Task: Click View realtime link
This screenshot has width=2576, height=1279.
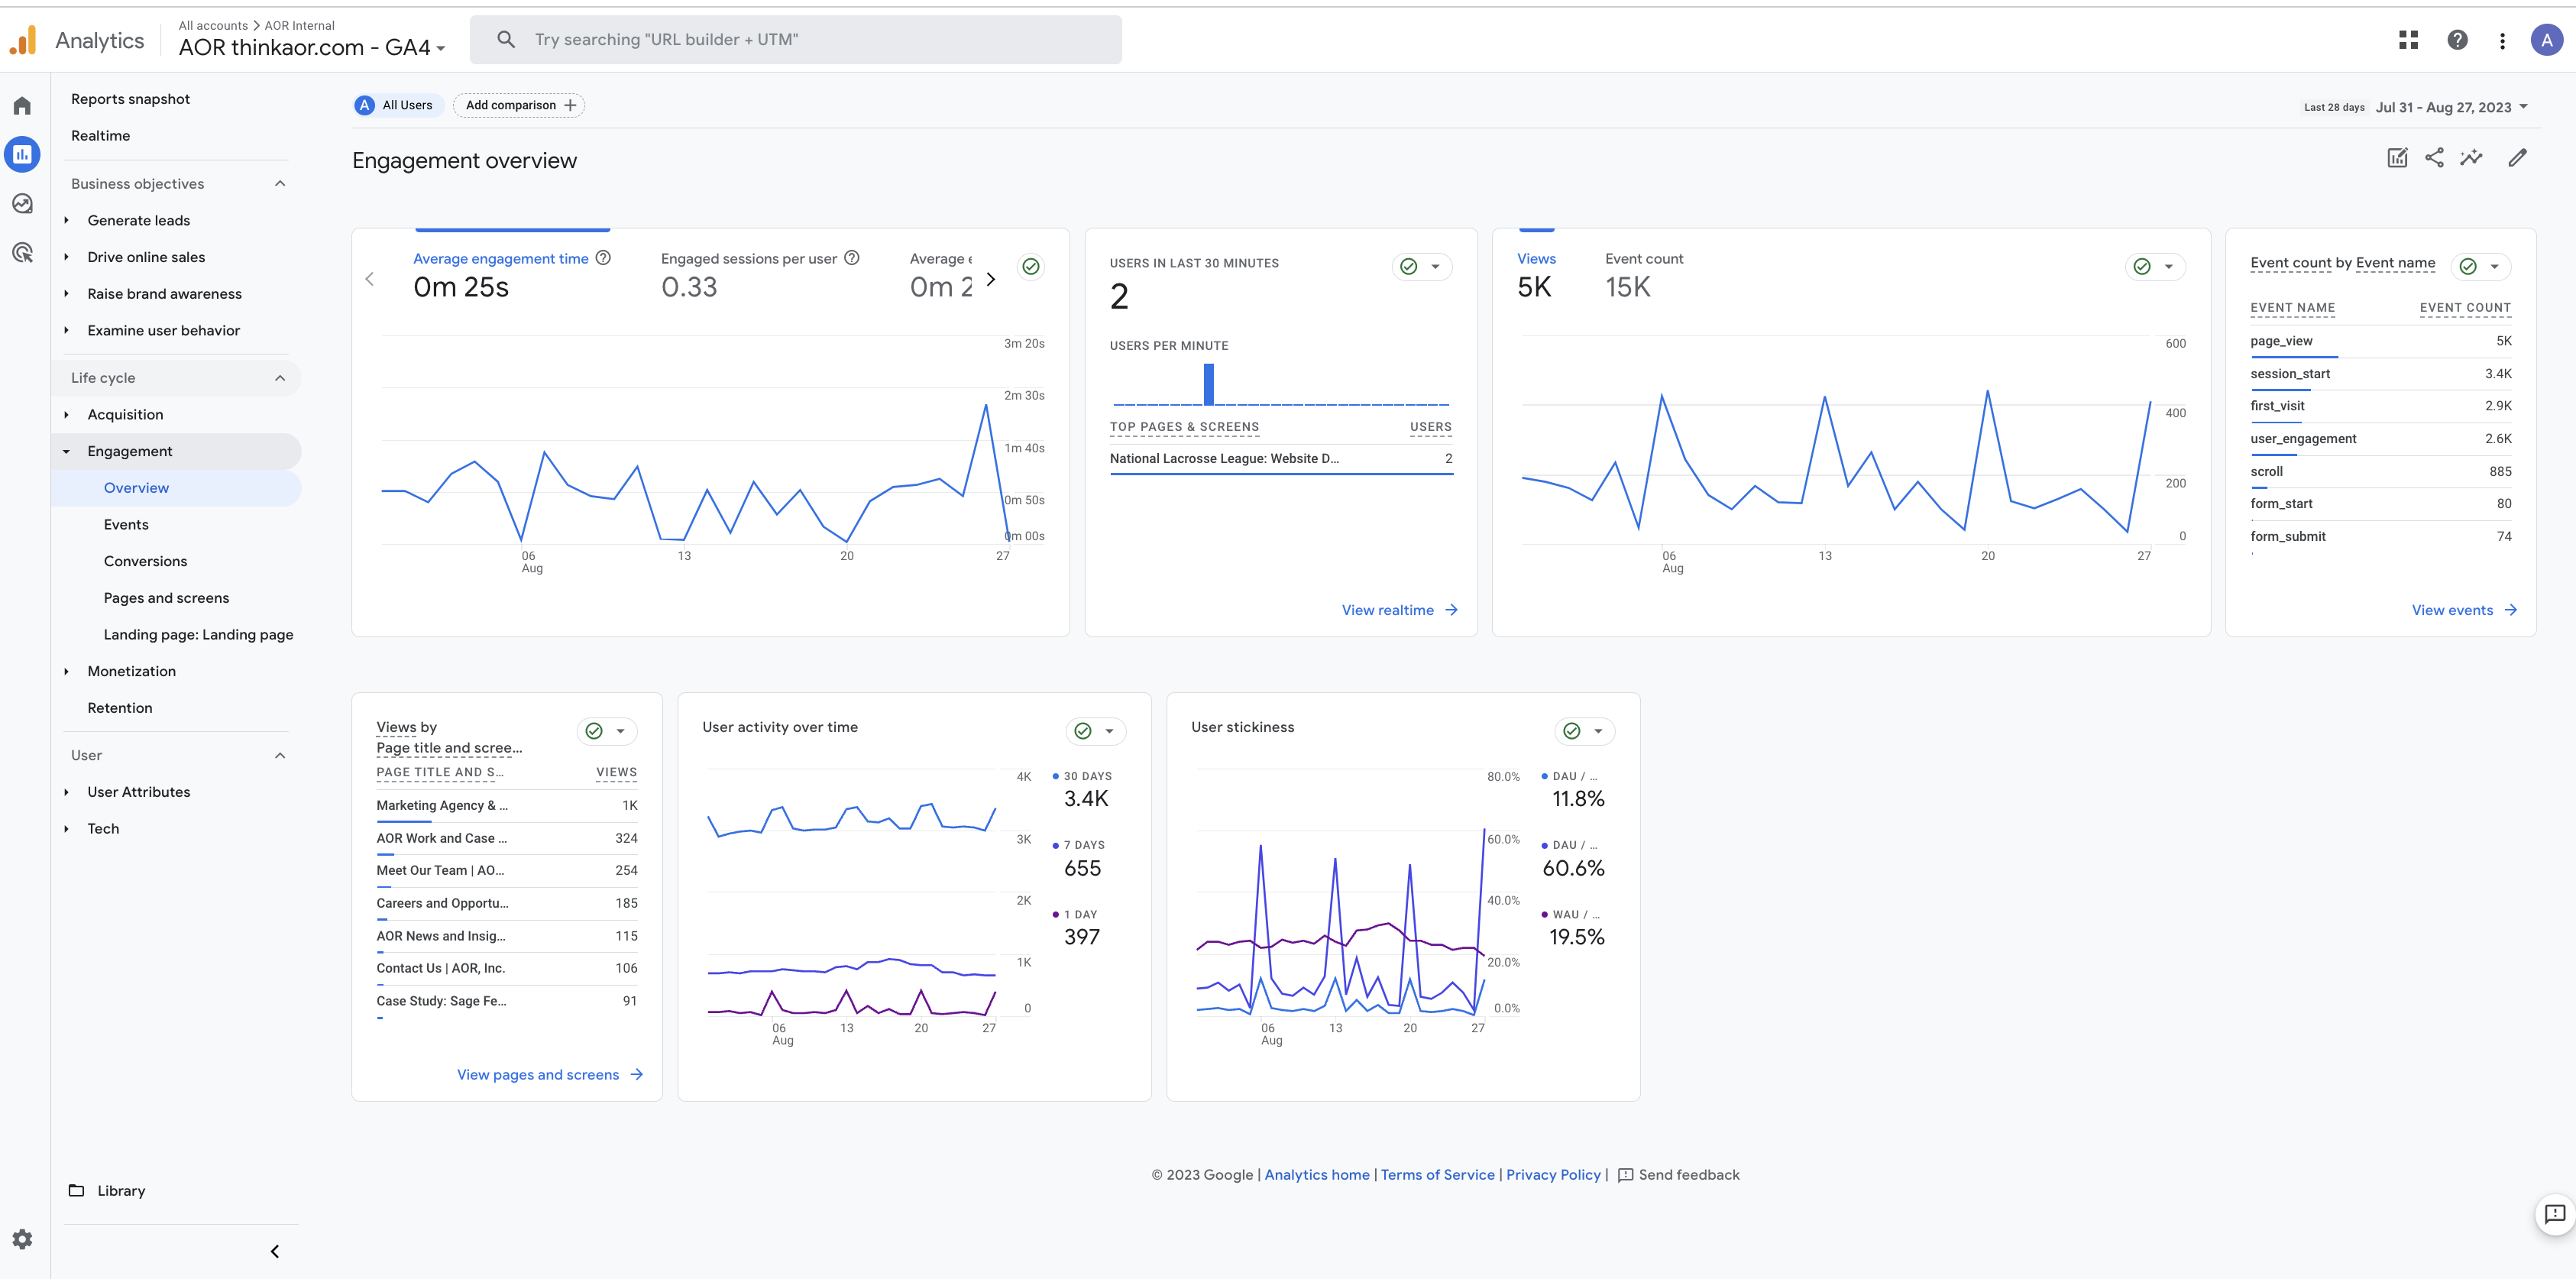Action: [x=1400, y=610]
